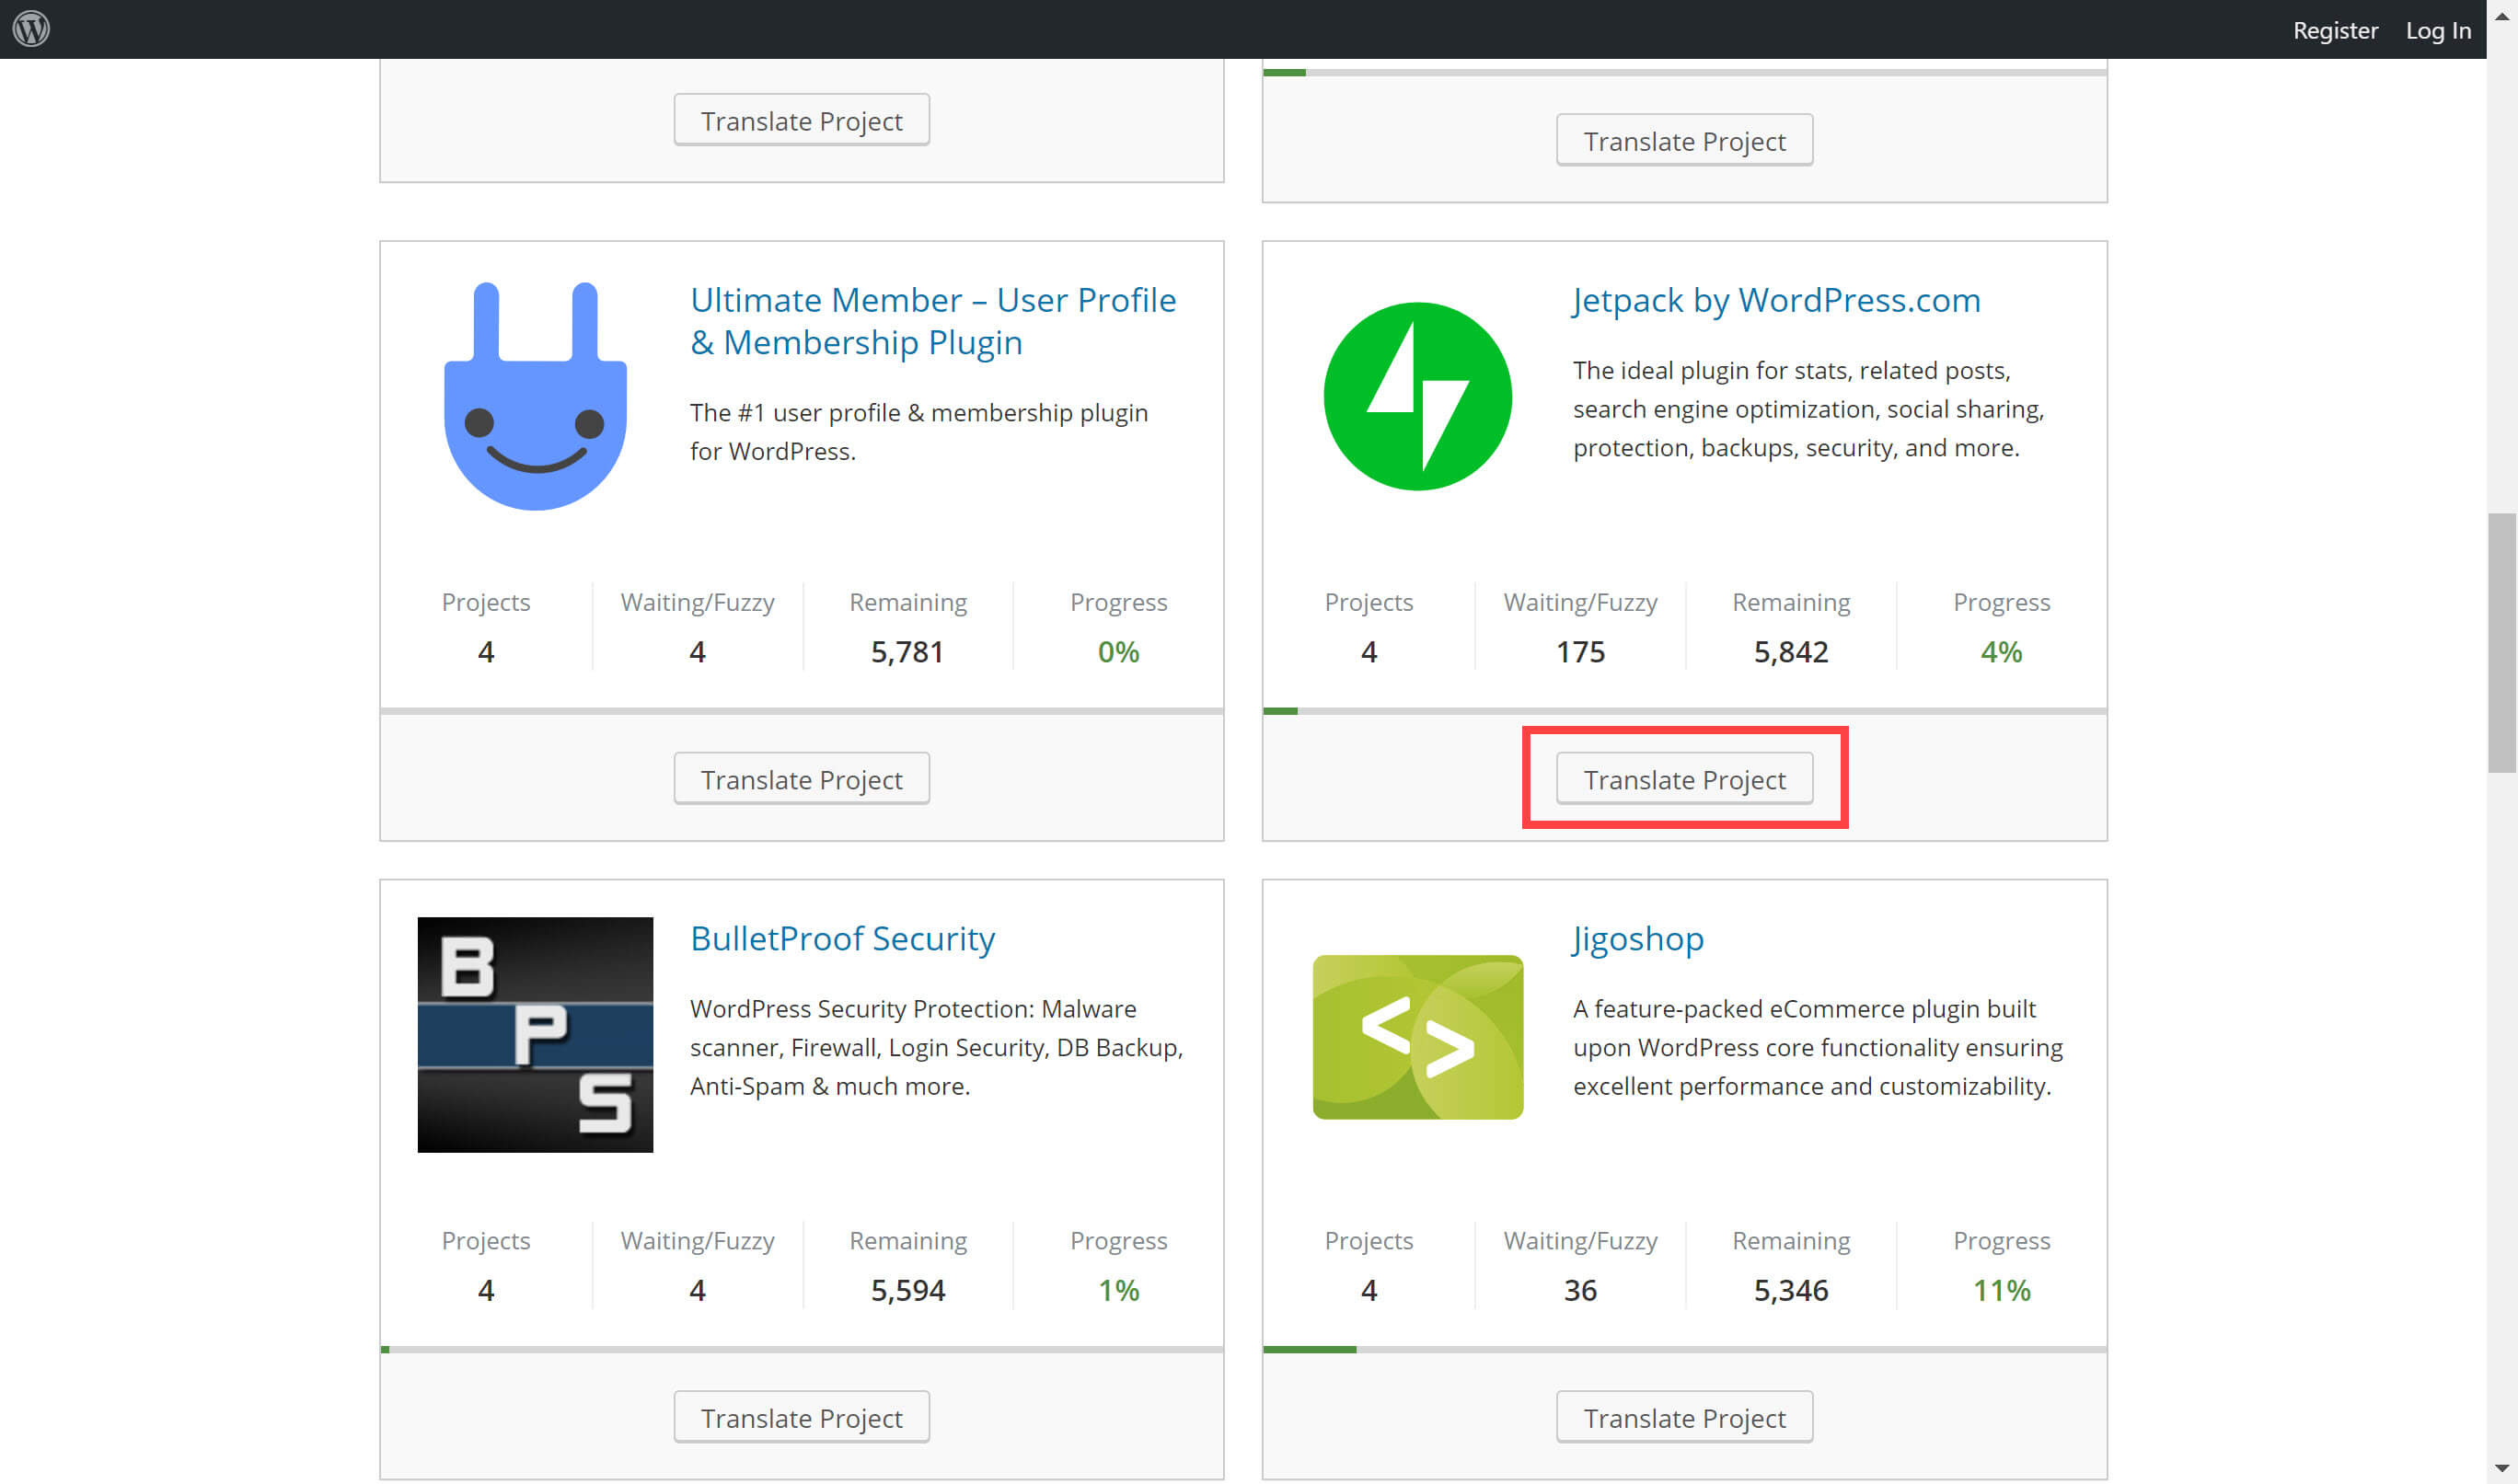Click Jigoshop Waiting/Fuzzy value 36

pyautogui.click(x=1580, y=1290)
